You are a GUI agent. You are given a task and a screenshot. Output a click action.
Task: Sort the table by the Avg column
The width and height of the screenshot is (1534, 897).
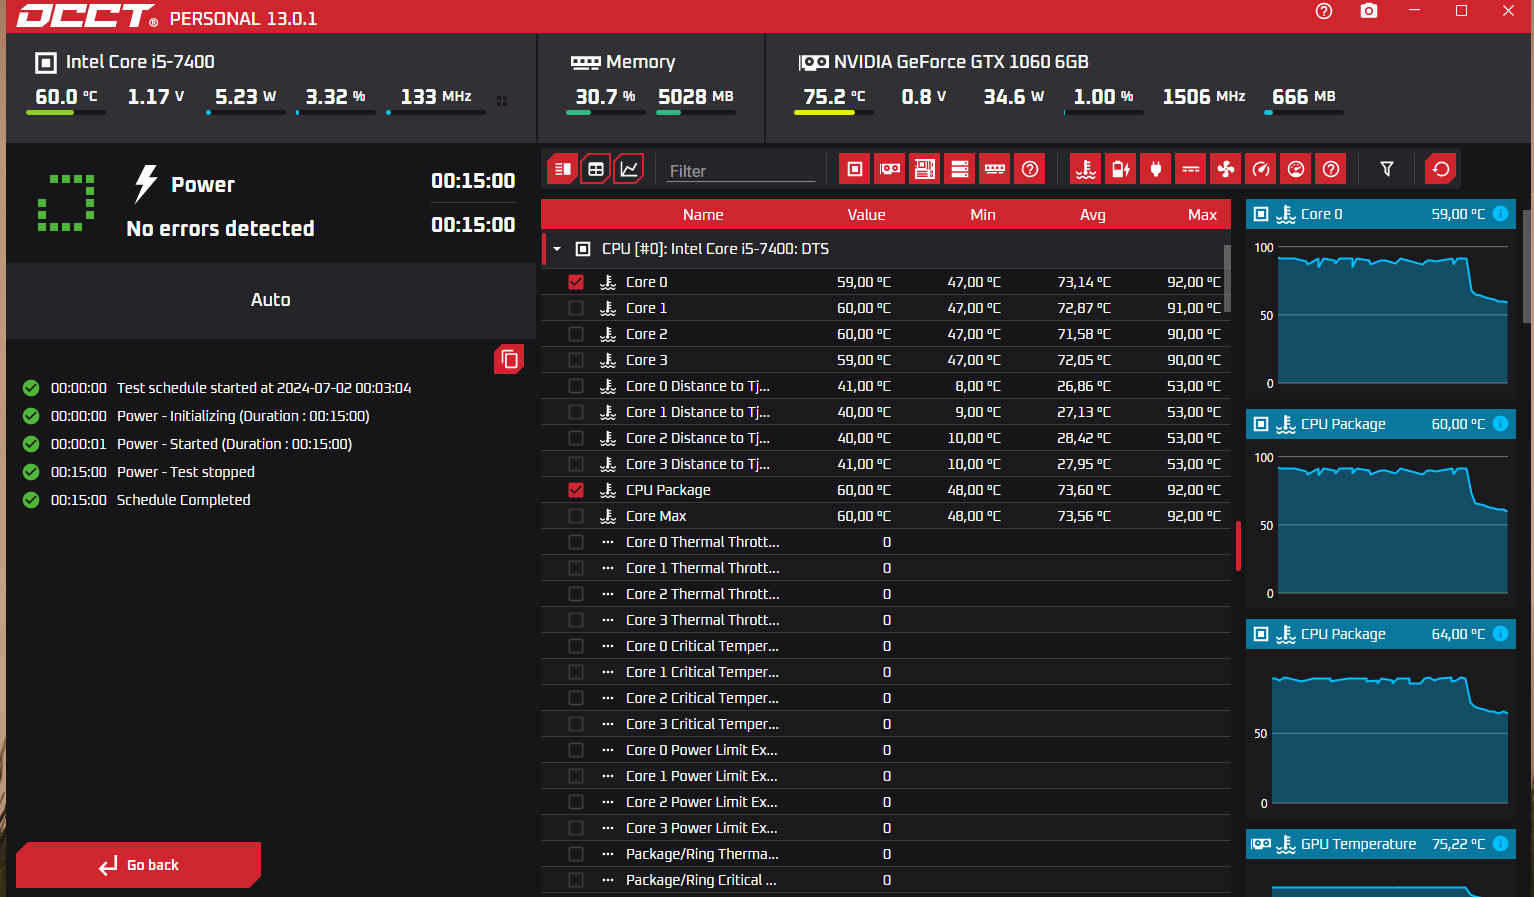1093,215
